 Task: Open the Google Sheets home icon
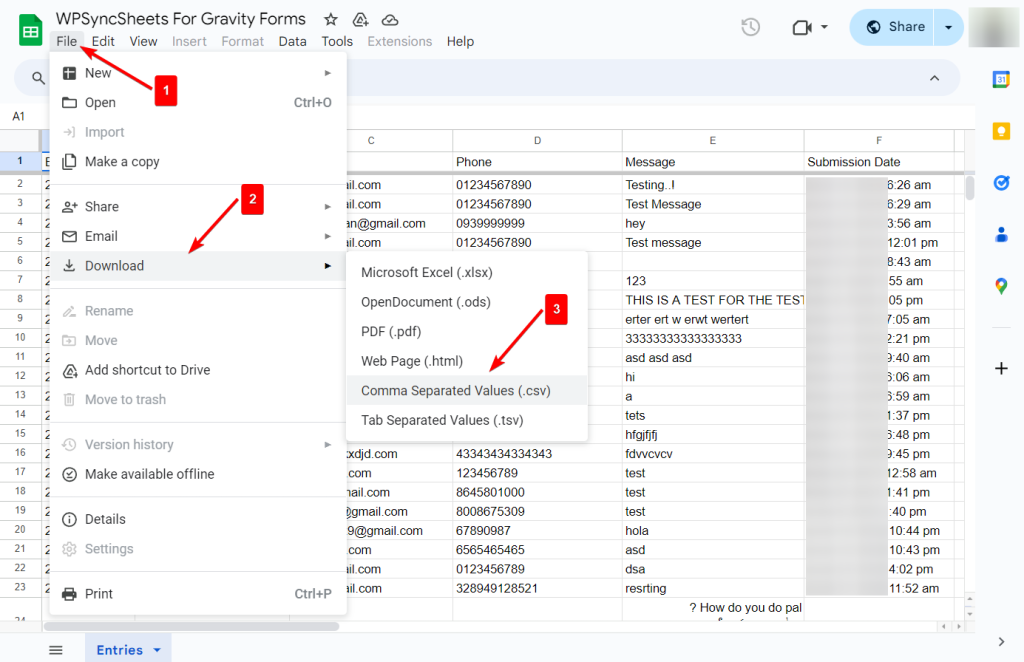pos(31,30)
